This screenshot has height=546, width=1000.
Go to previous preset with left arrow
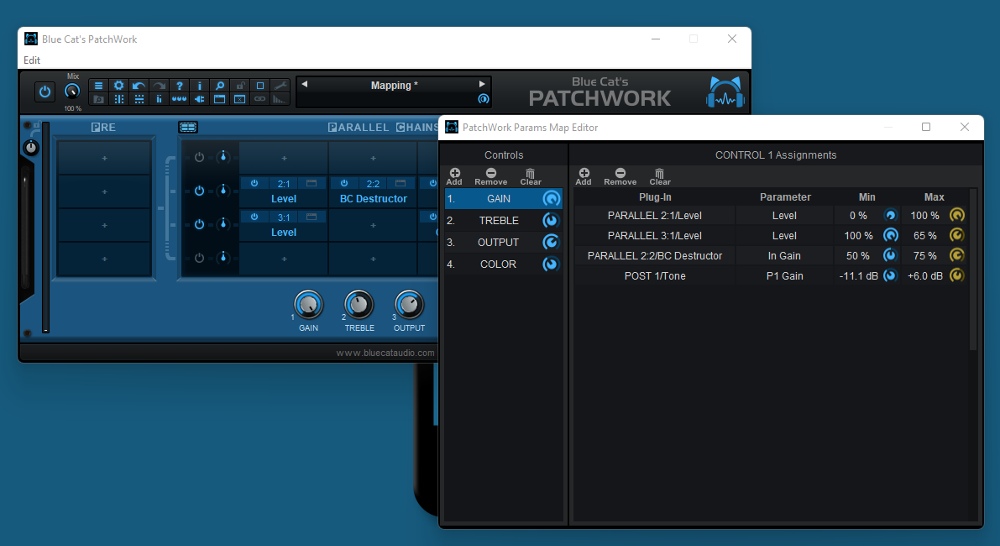click(304, 84)
